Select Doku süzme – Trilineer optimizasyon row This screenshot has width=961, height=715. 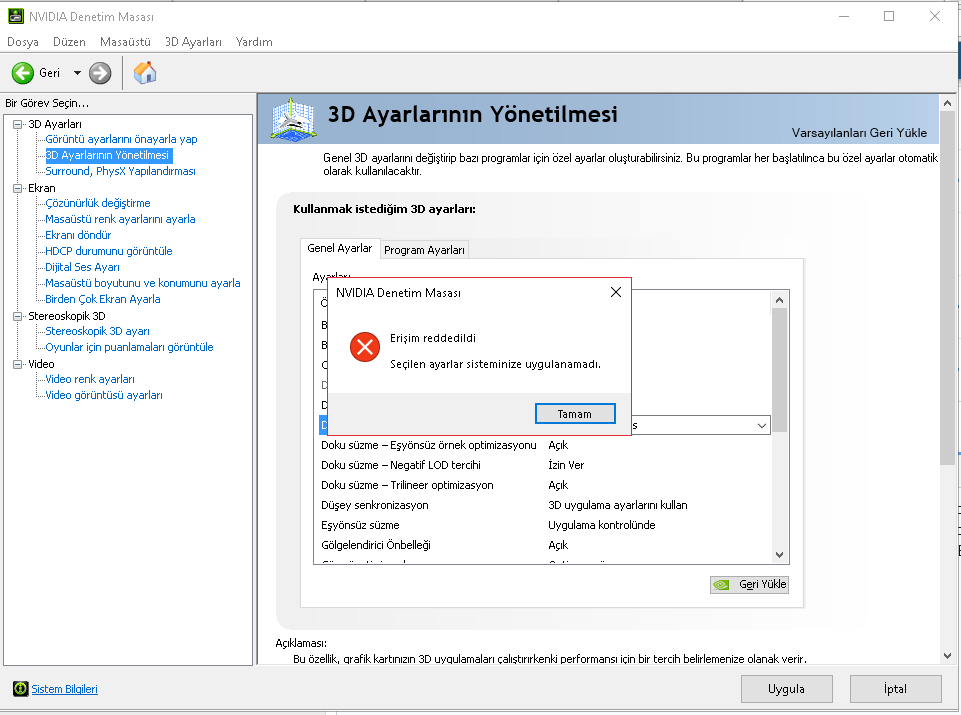(x=545, y=485)
